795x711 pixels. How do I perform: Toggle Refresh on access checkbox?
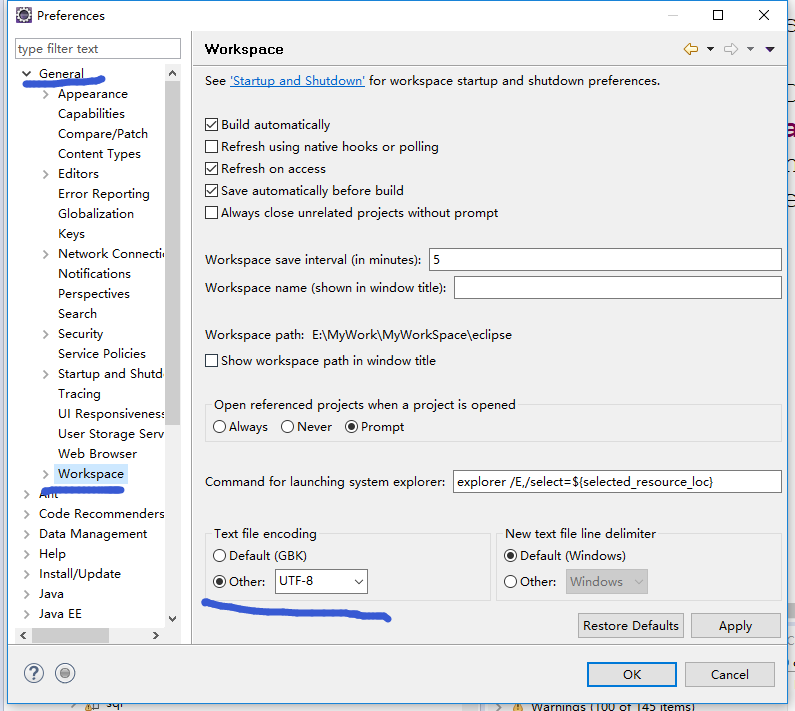pos(211,168)
